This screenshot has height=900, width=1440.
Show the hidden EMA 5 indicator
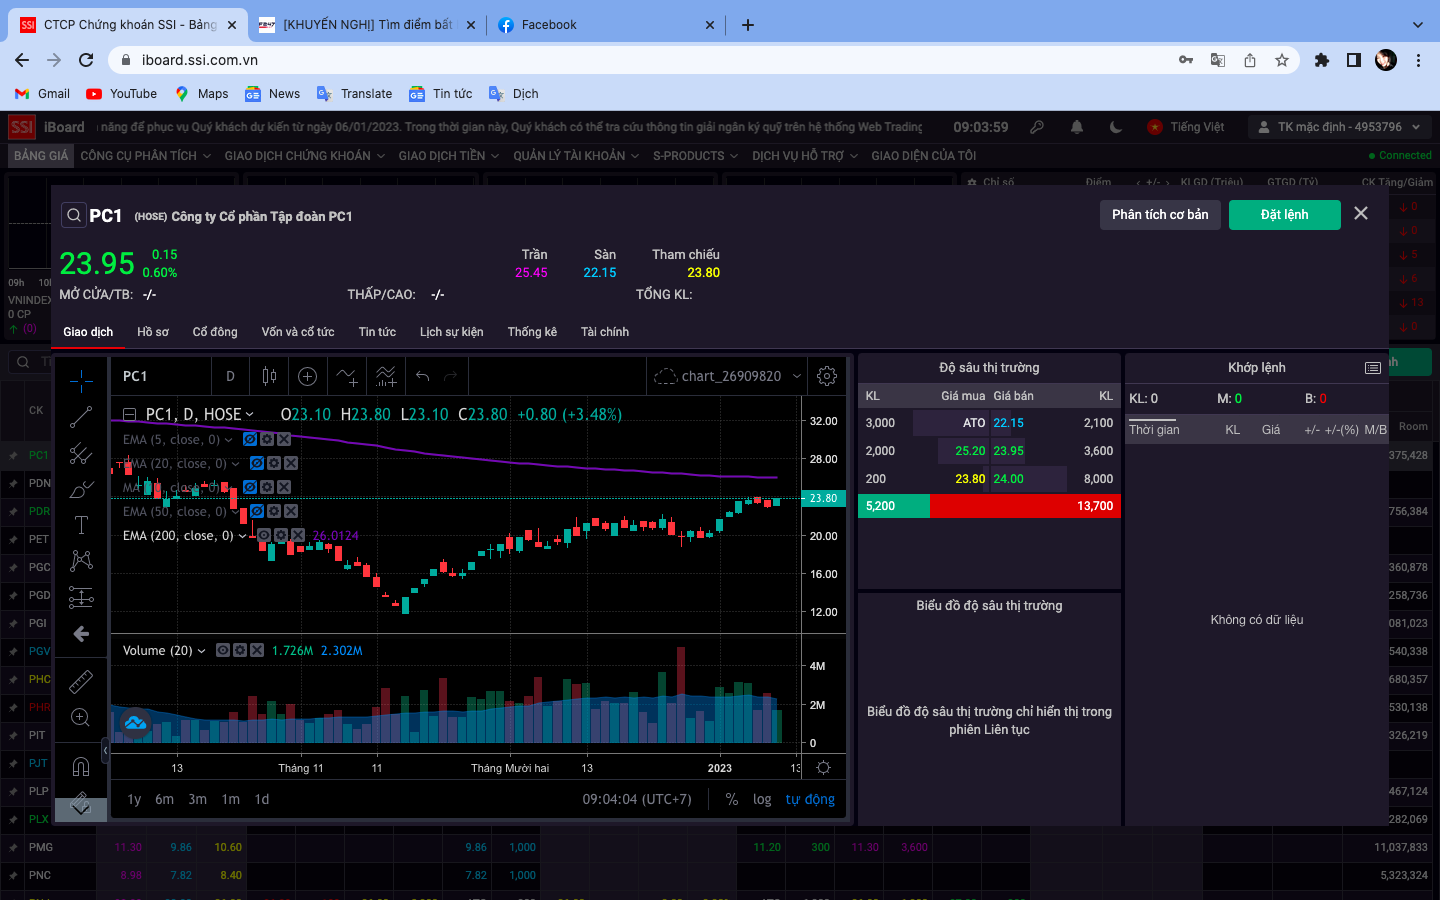click(x=250, y=439)
